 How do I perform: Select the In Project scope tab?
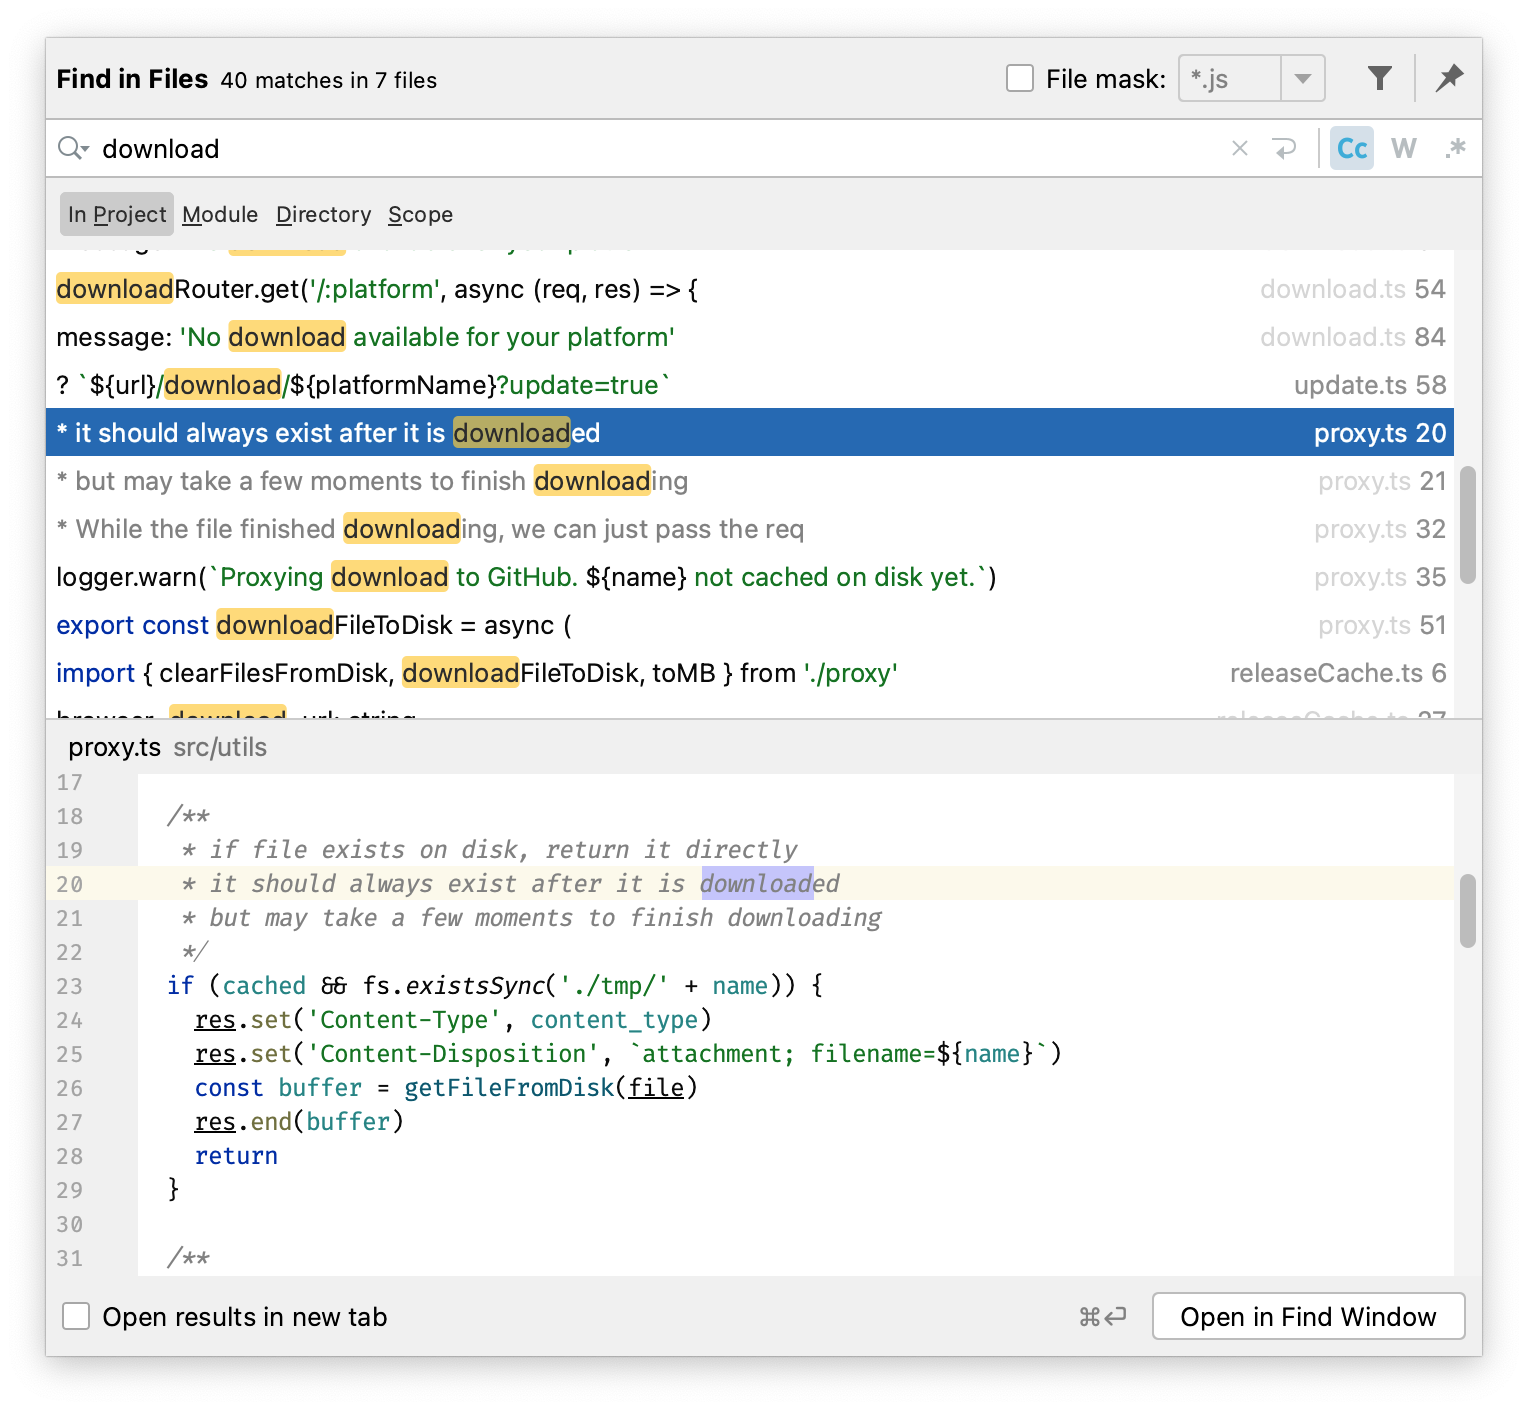(117, 214)
